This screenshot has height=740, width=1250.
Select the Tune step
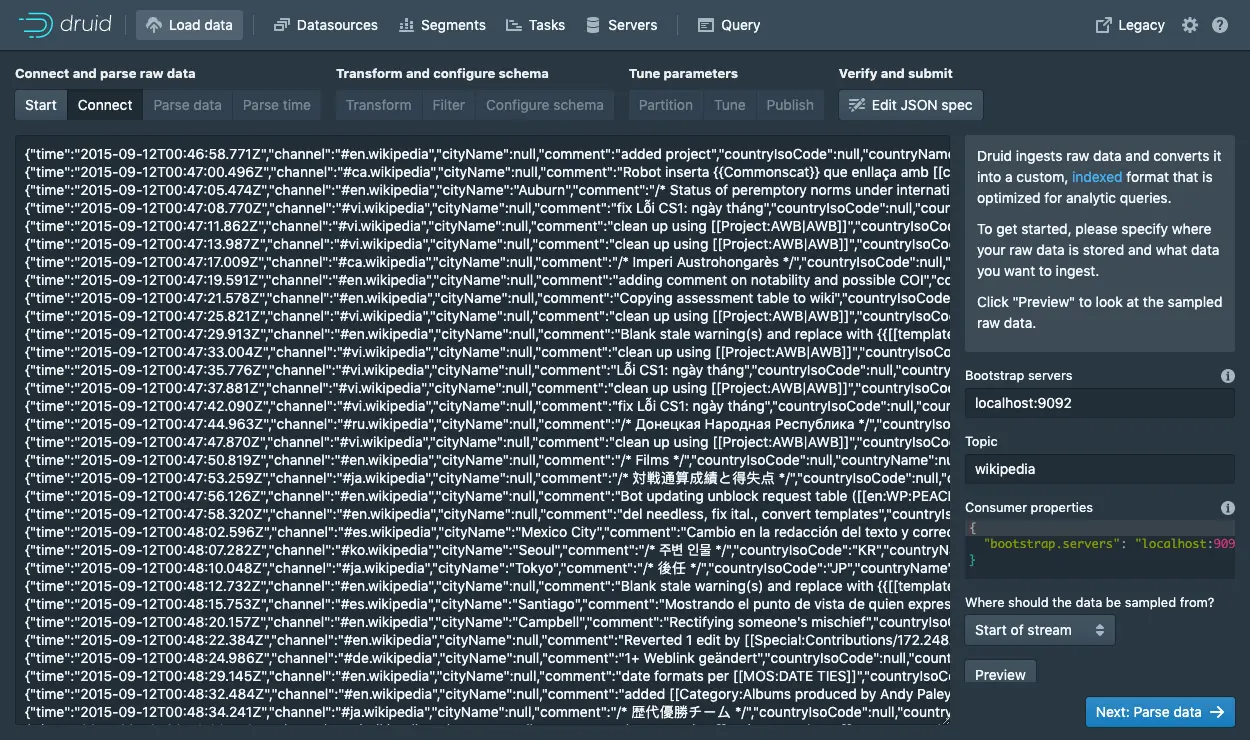(x=730, y=105)
